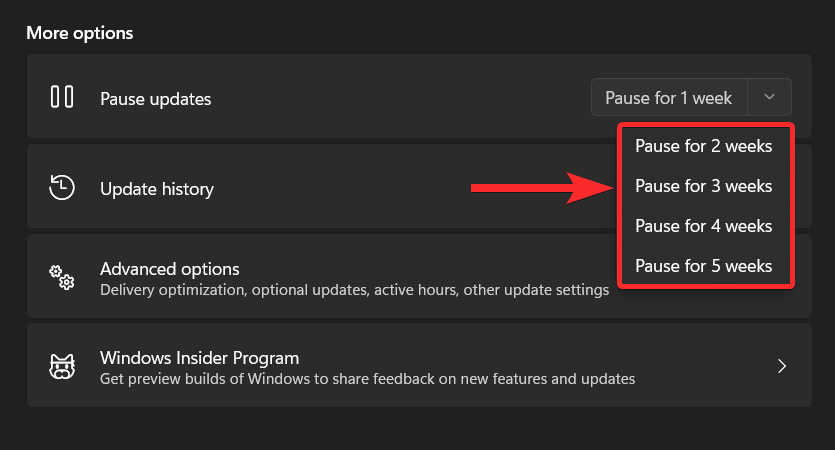Click the Pause updates label text
This screenshot has width=835, height=450.
click(x=155, y=99)
